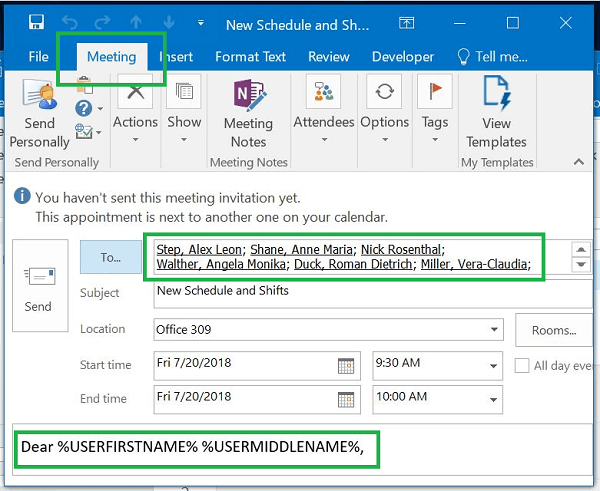This screenshot has height=491, width=600.
Task: Open the Developer tab
Action: [x=403, y=57]
